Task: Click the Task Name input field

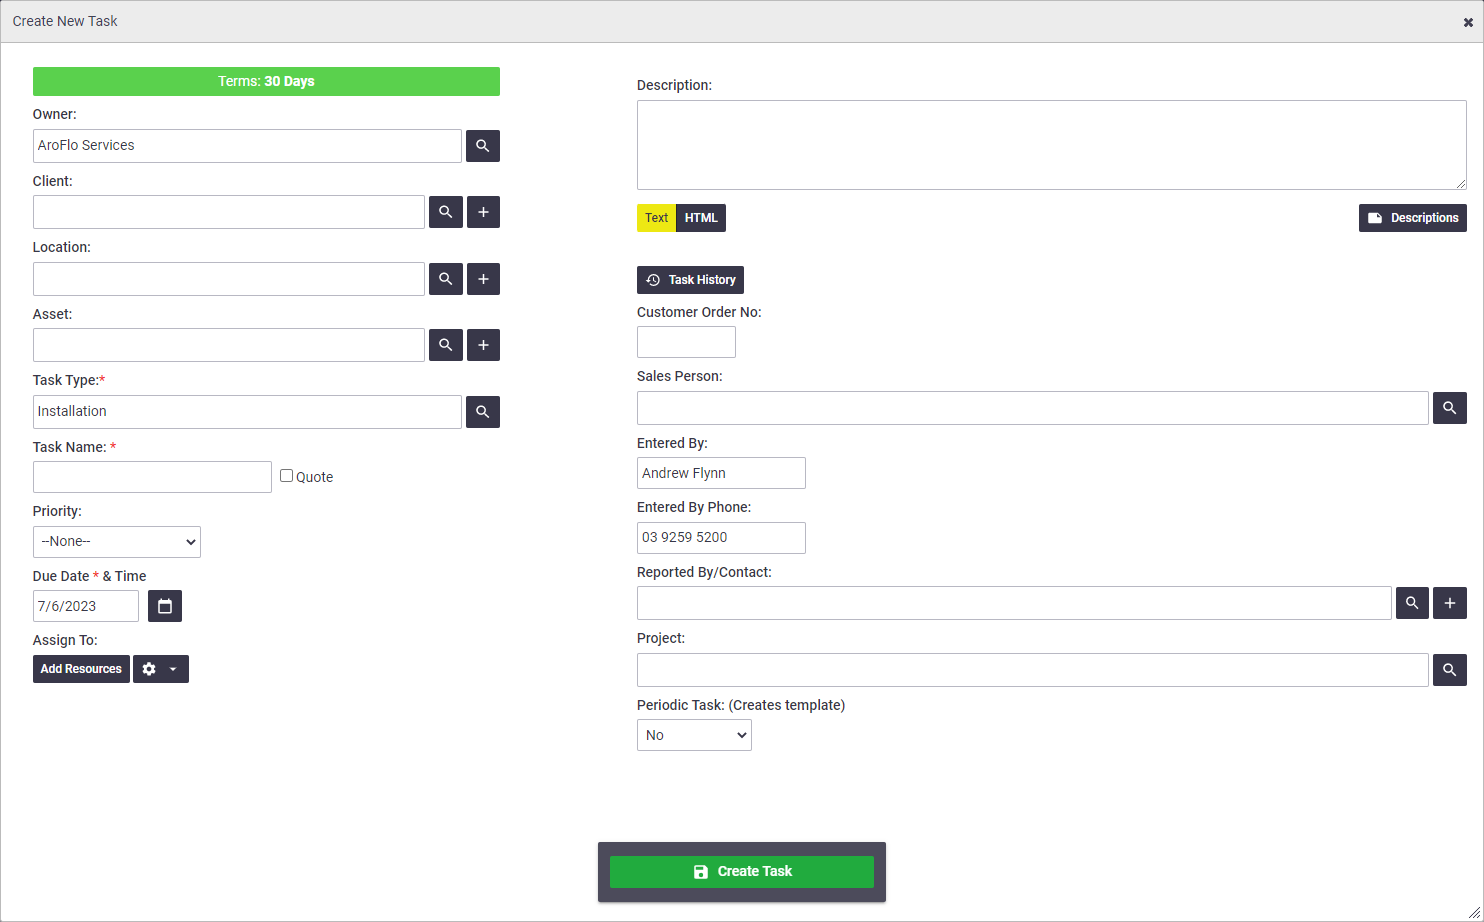Action: [x=152, y=477]
